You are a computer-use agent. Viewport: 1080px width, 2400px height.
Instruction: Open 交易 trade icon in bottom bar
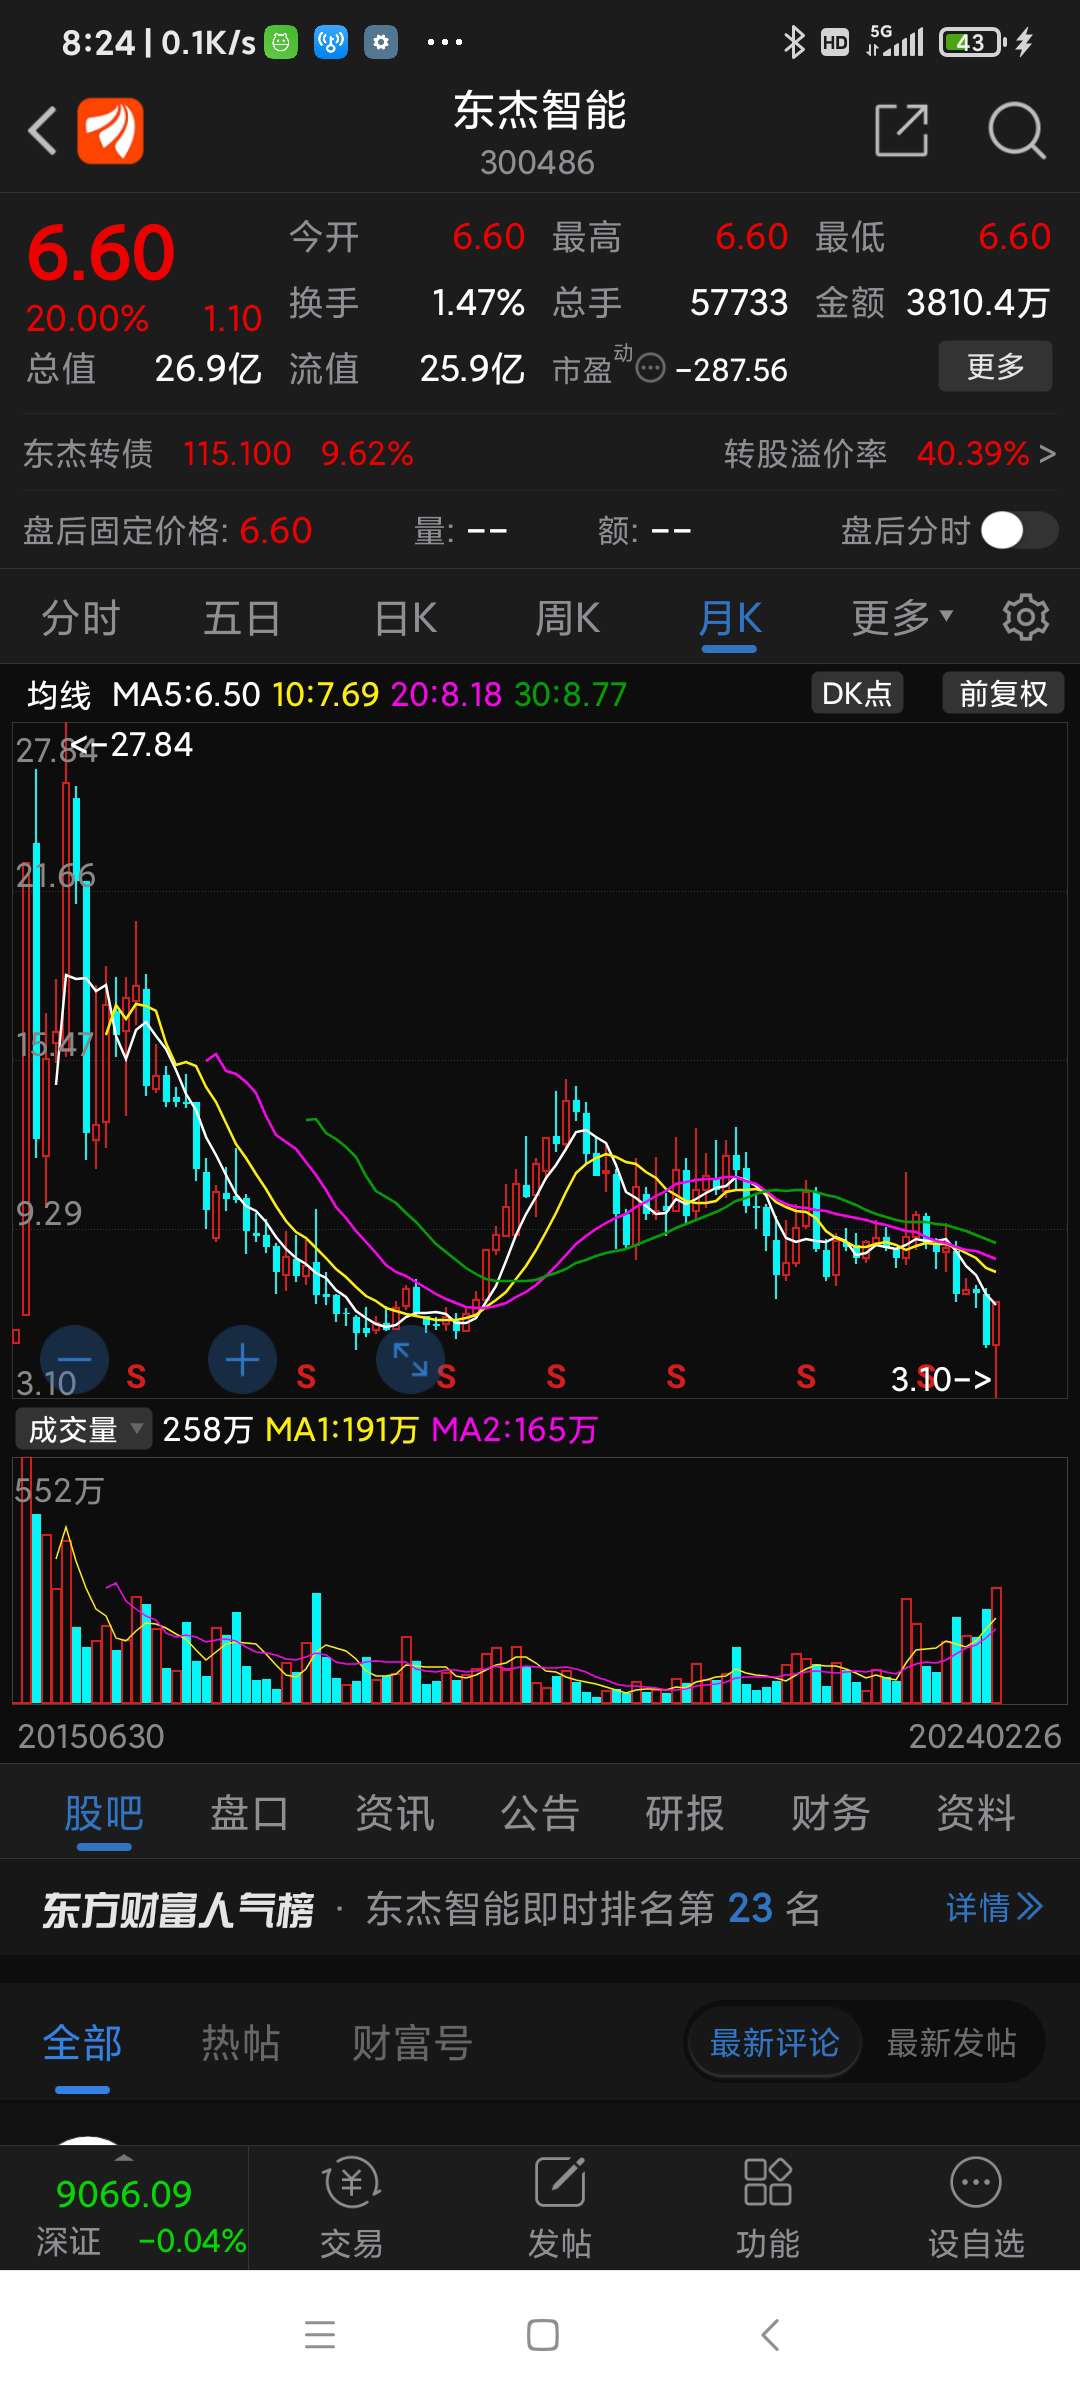click(351, 2210)
